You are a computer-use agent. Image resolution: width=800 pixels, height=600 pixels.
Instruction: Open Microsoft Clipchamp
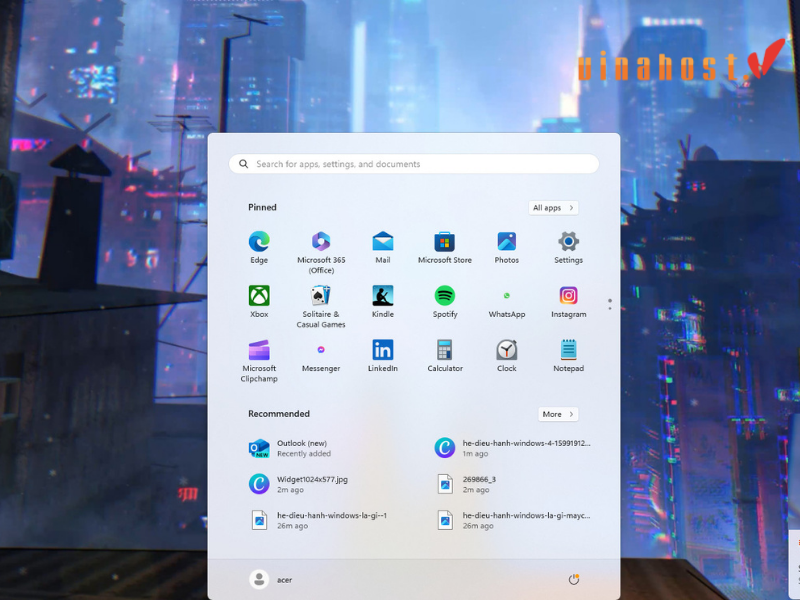259,361
